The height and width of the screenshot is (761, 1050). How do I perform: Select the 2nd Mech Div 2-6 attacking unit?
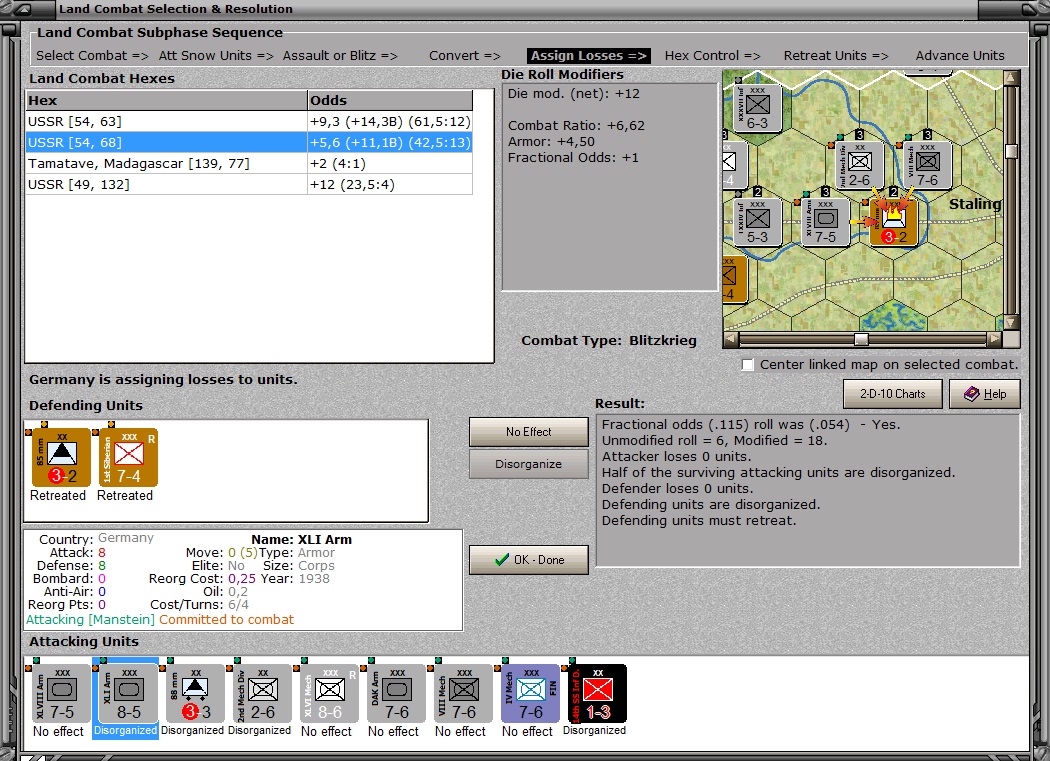tap(262, 693)
